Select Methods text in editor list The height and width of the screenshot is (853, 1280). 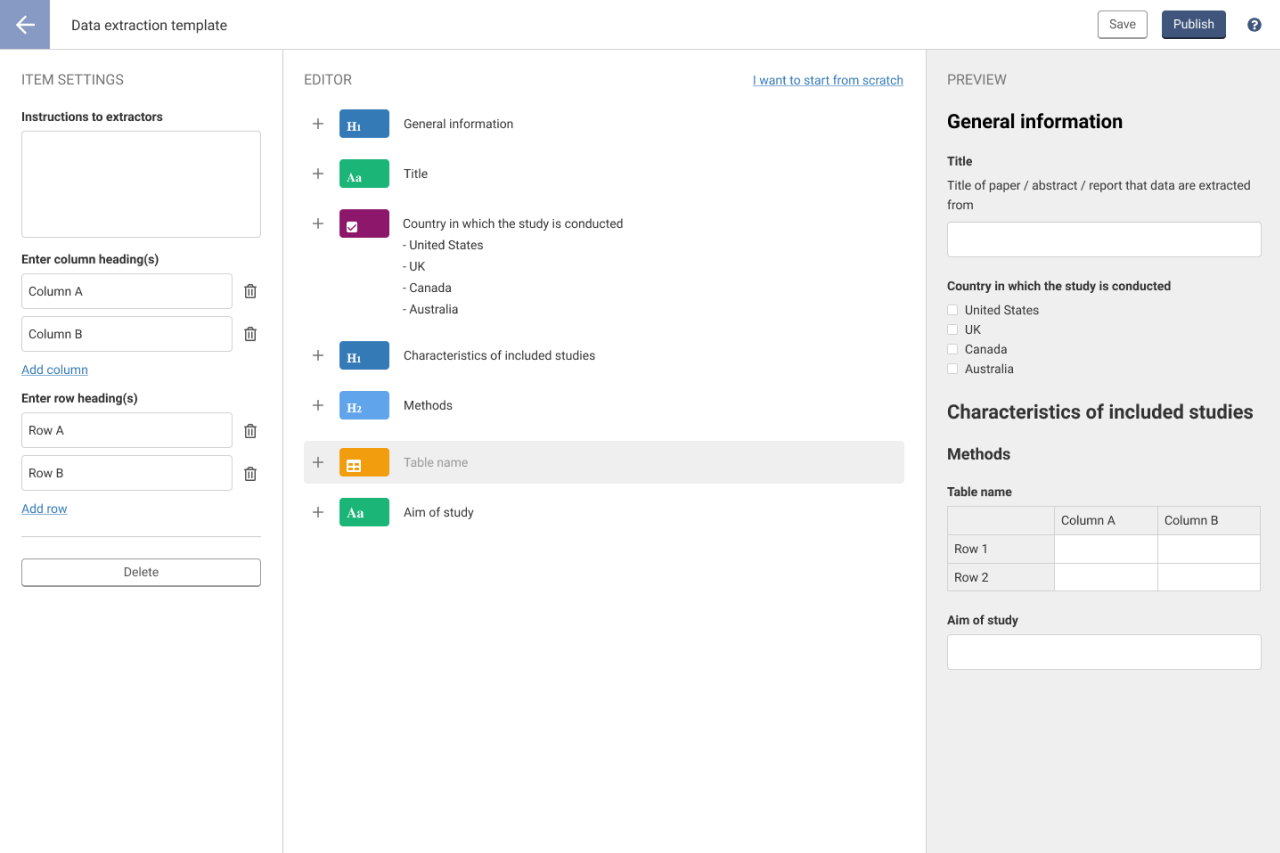click(x=428, y=406)
